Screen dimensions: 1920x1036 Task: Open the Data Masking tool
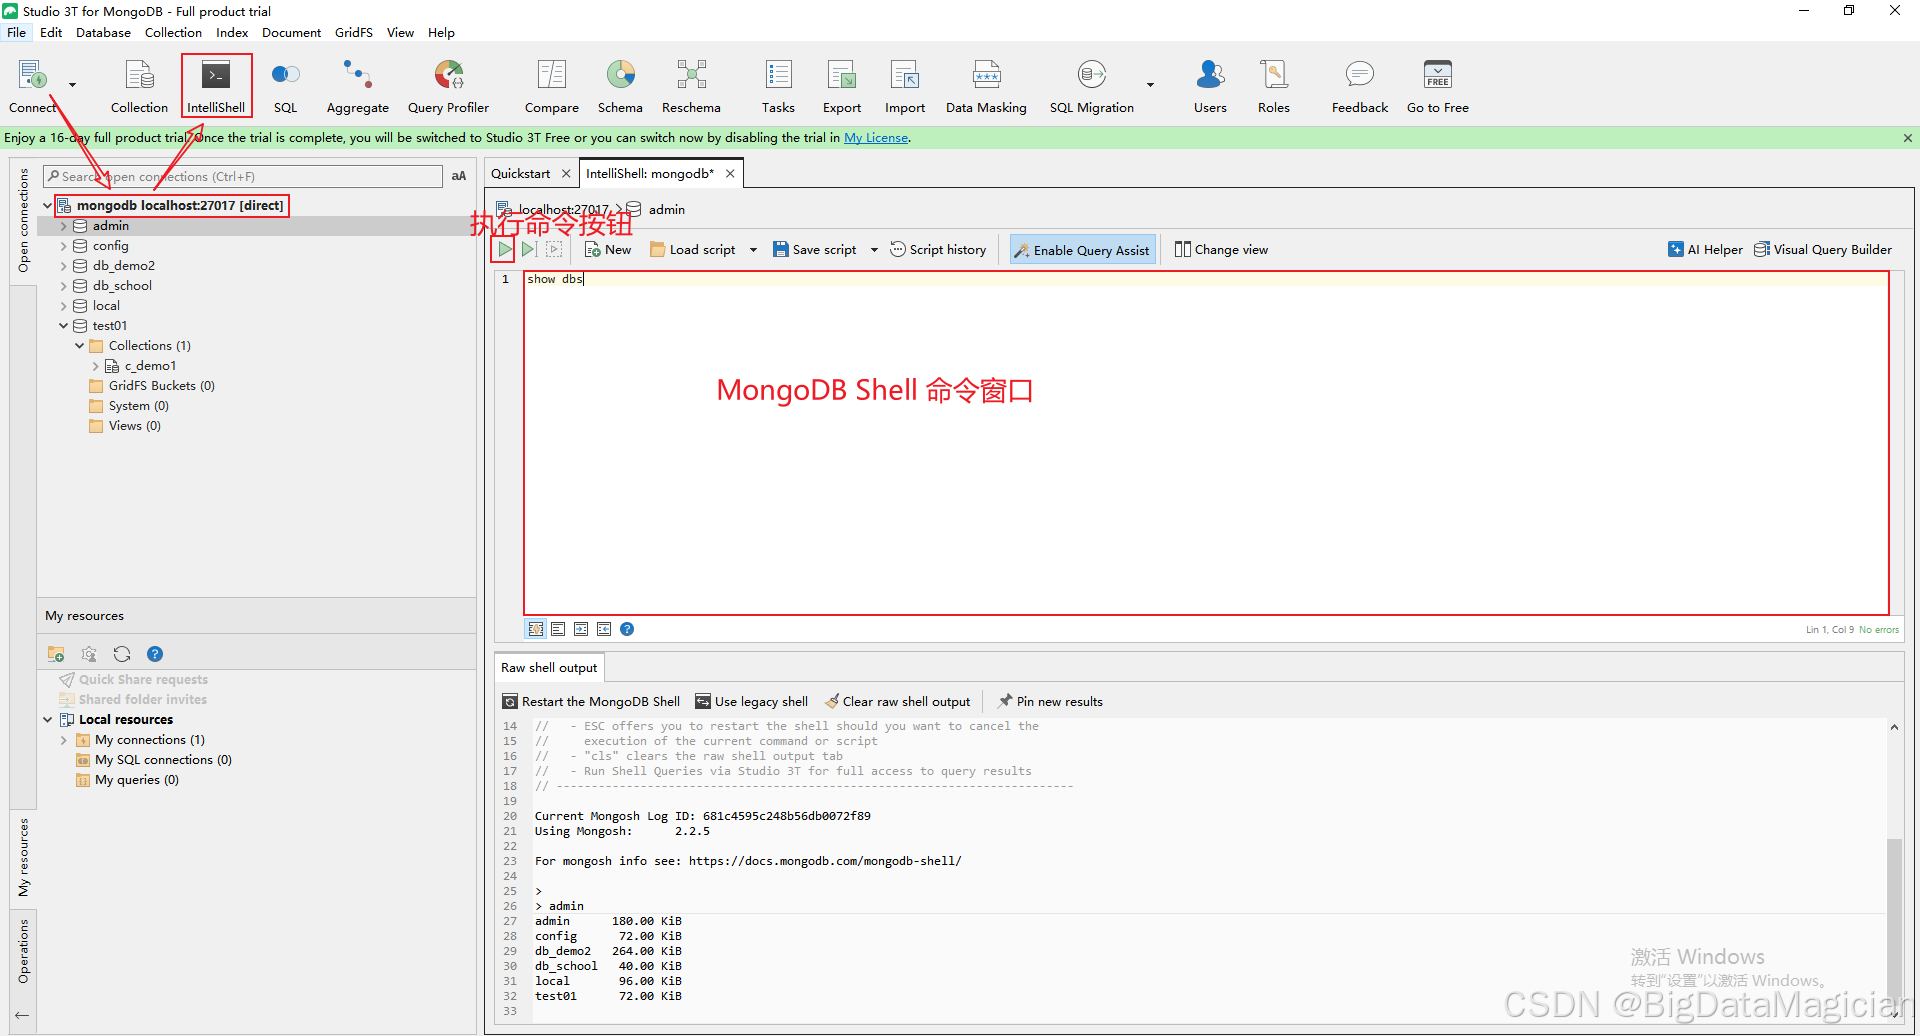click(986, 86)
